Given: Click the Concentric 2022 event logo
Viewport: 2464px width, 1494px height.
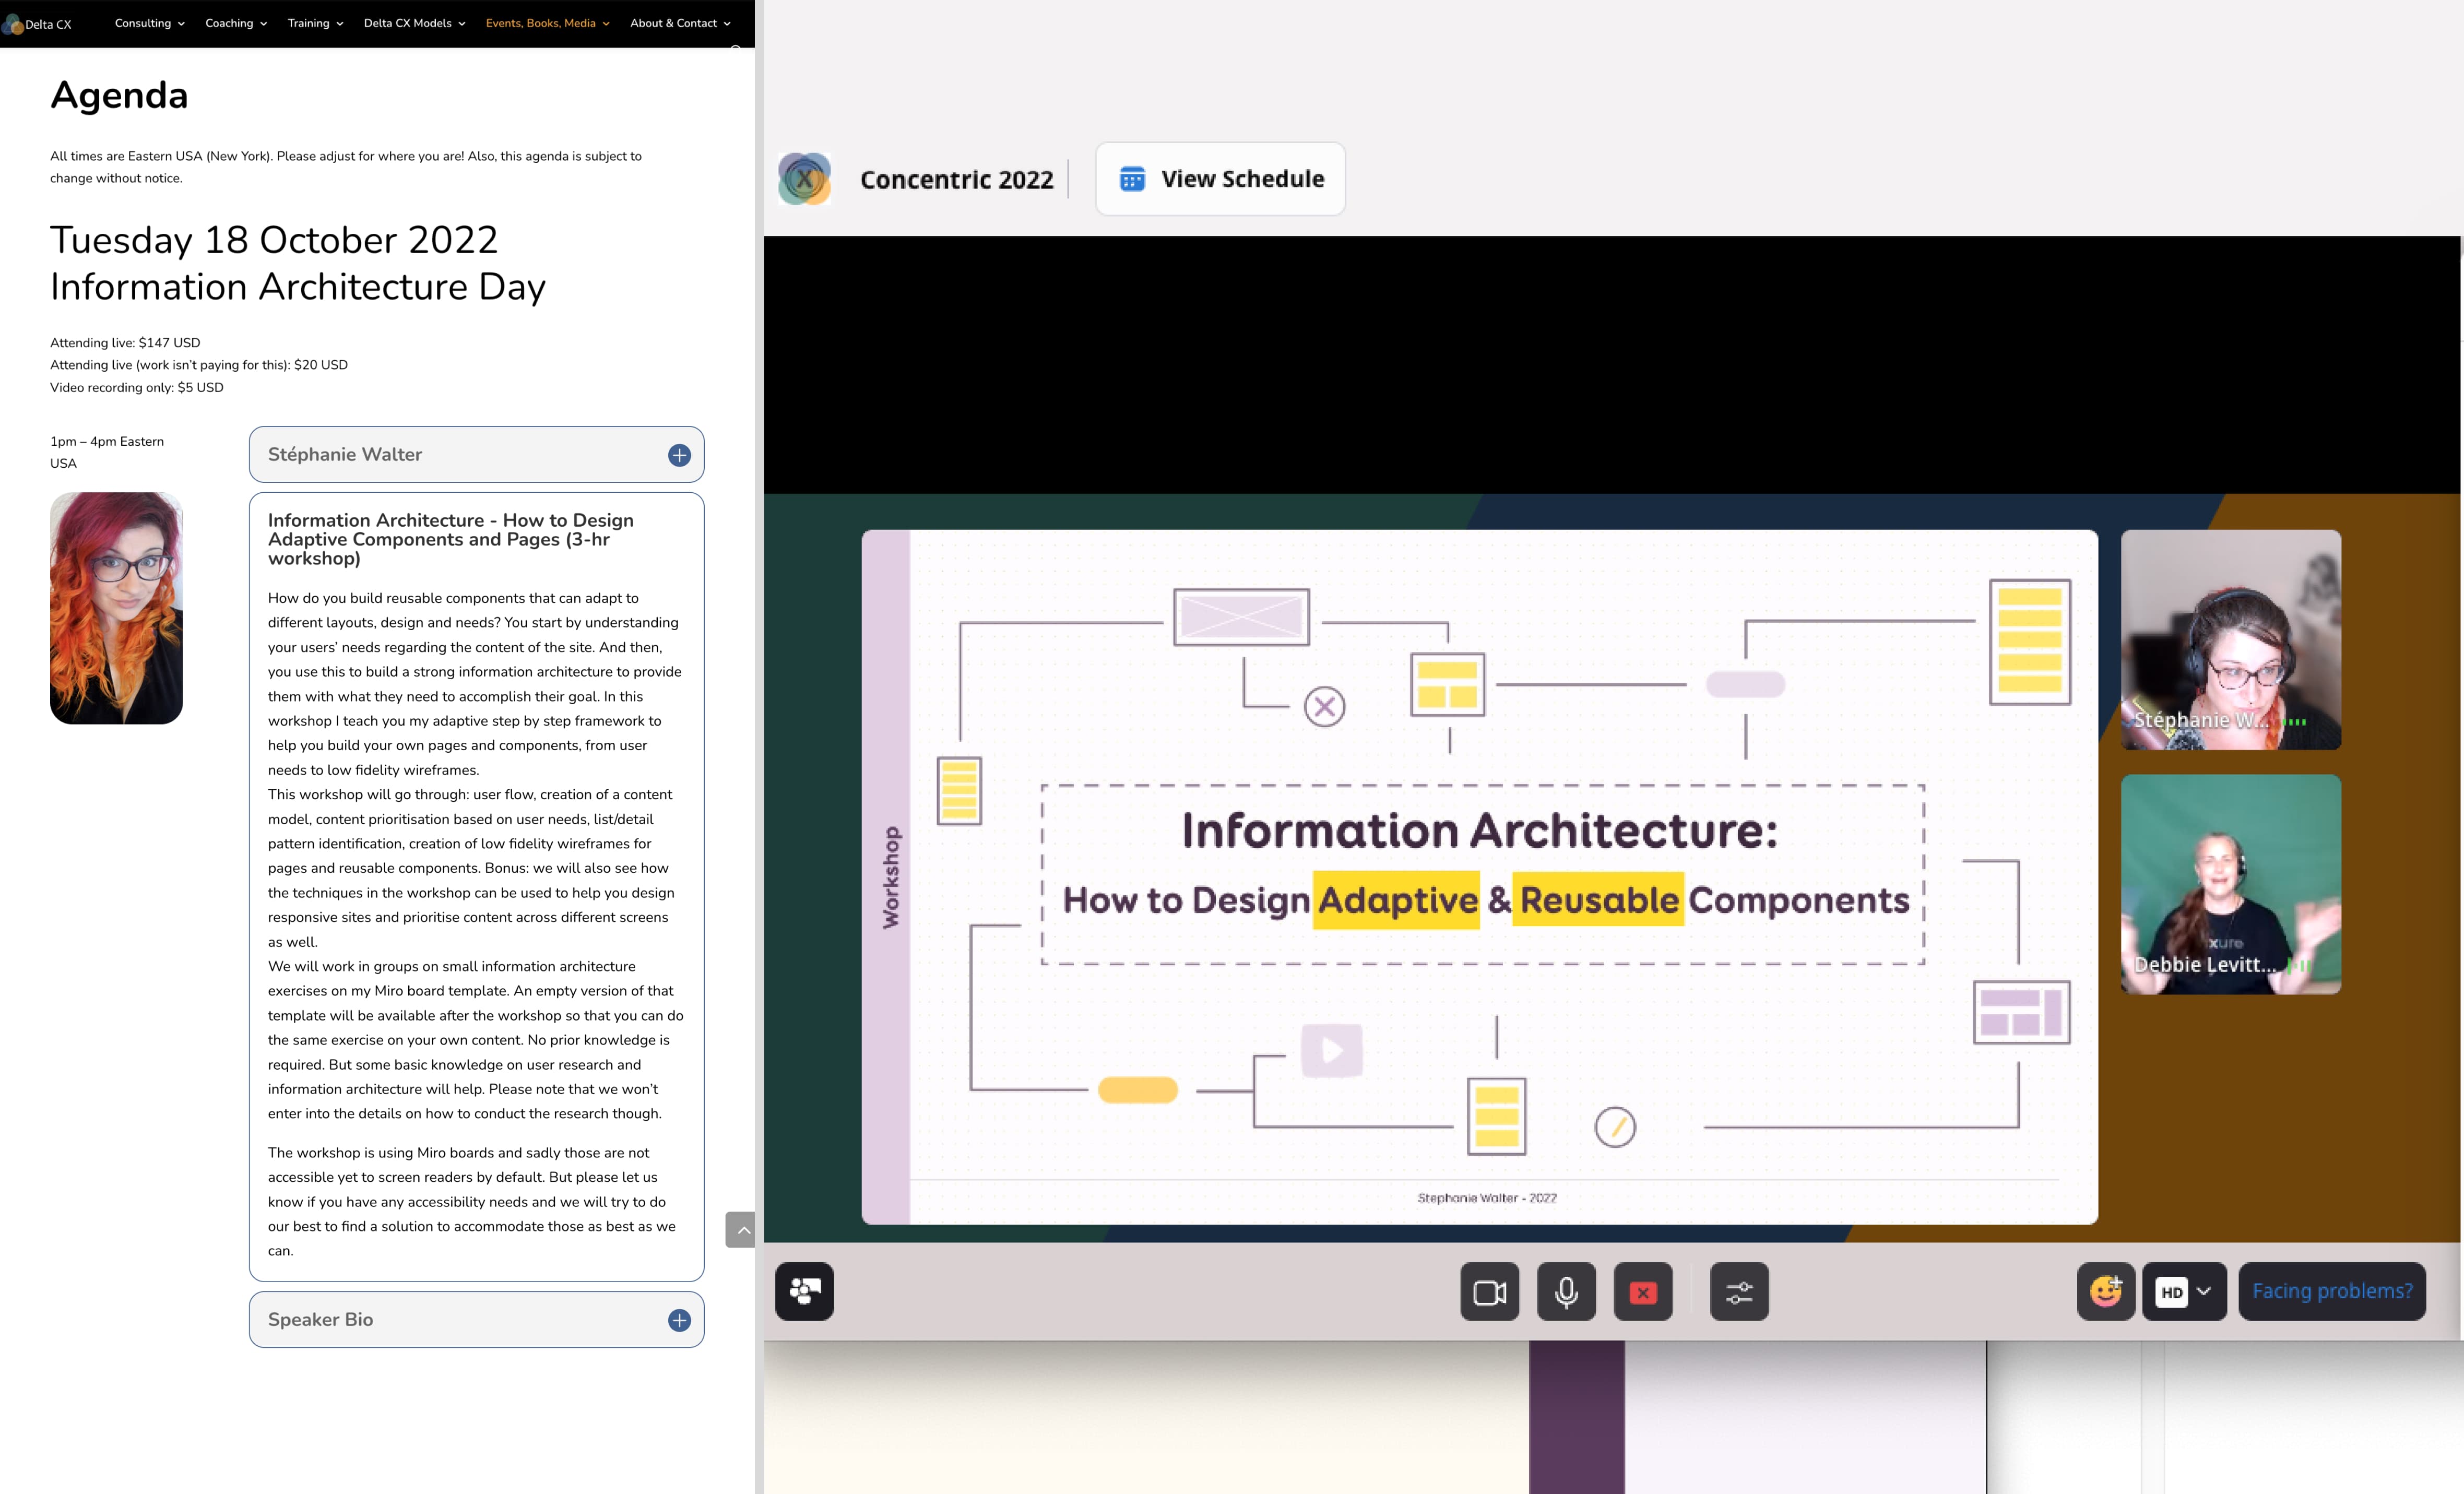Looking at the screenshot, I should point(805,179).
